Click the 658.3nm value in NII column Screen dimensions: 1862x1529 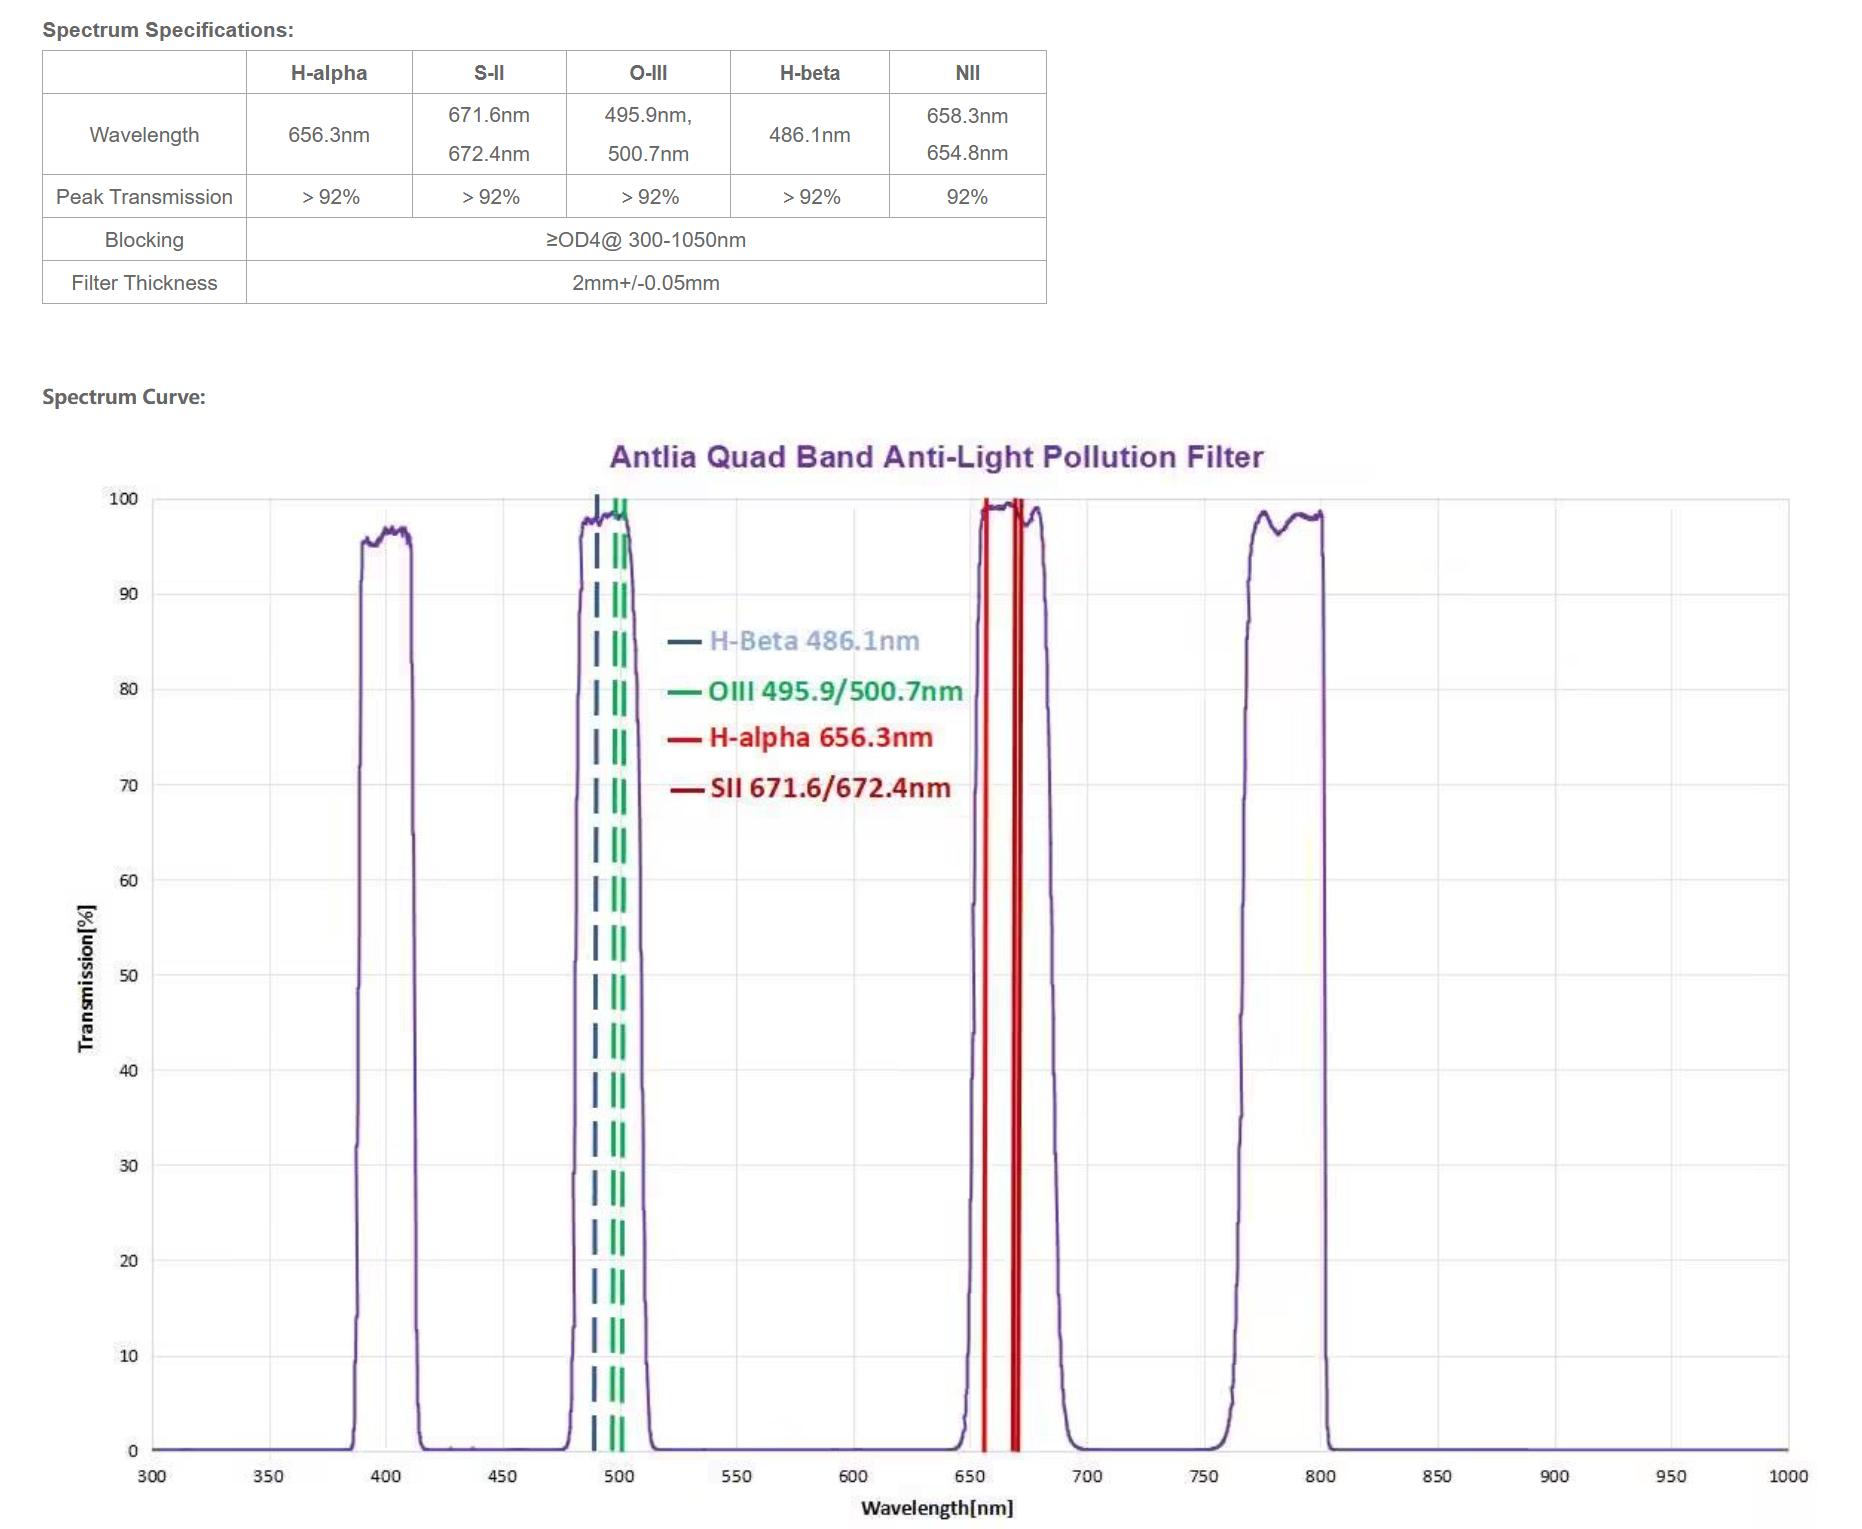[x=967, y=116]
